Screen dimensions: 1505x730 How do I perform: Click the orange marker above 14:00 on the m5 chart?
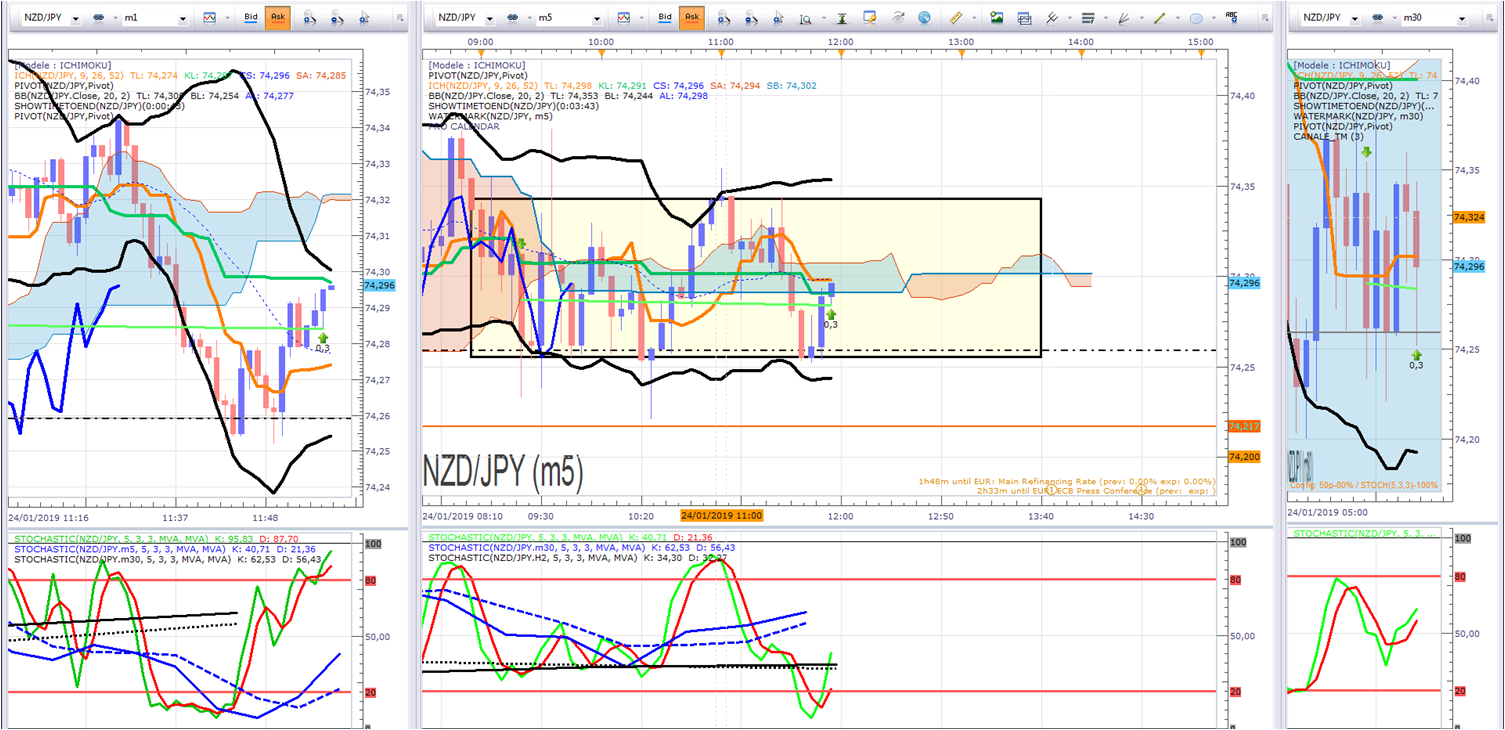pyautogui.click(x=1081, y=52)
